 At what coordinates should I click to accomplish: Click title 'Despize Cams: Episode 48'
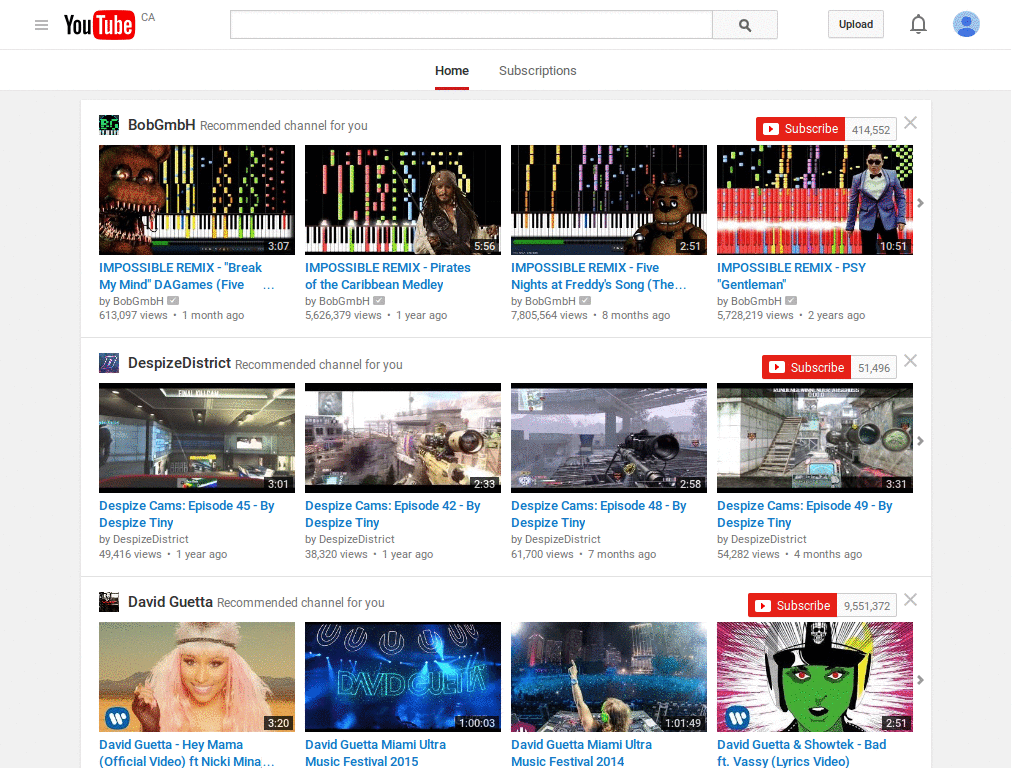click(599, 514)
